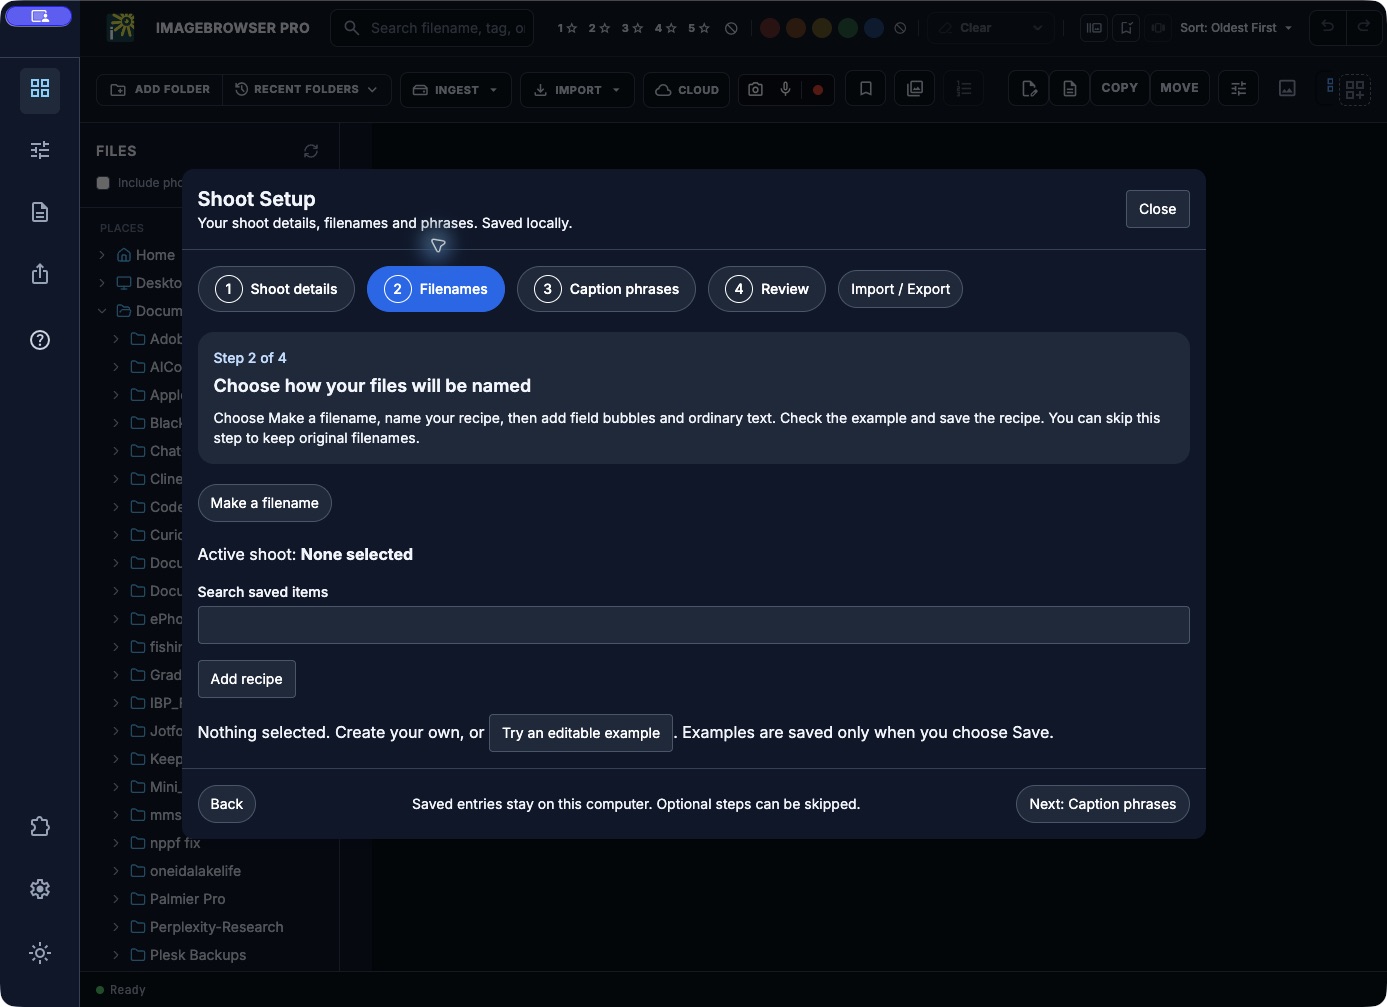The width and height of the screenshot is (1387, 1007).
Task: Open settings gear in left sidebar
Action: [40, 889]
